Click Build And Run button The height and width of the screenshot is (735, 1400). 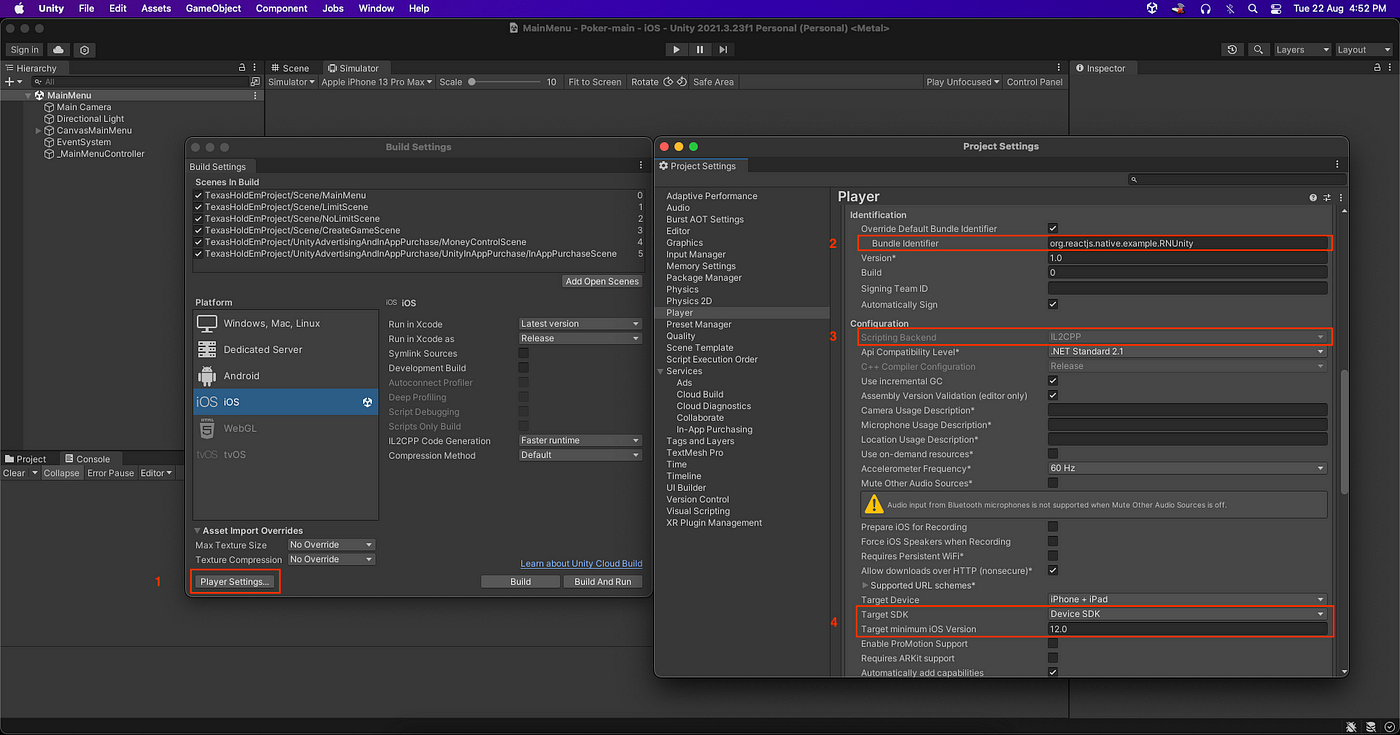click(x=603, y=581)
